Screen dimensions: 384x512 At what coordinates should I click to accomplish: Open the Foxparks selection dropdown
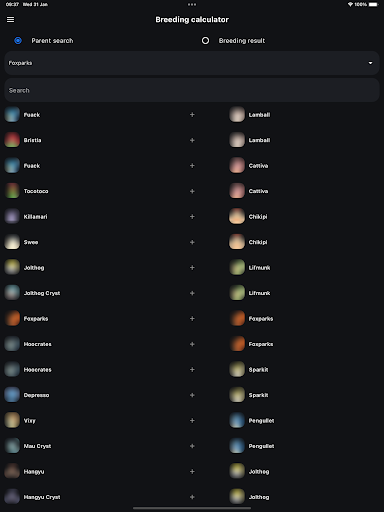[192, 63]
